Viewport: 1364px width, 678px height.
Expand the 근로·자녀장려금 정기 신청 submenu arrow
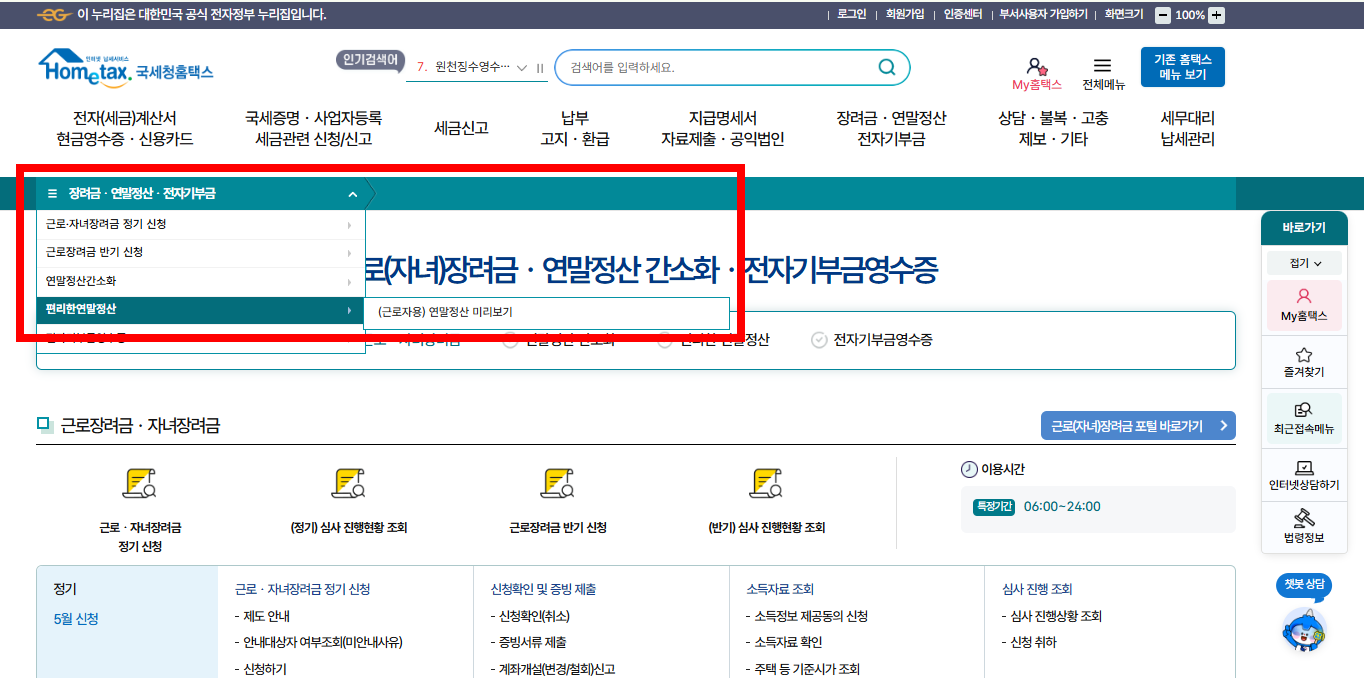tap(350, 226)
